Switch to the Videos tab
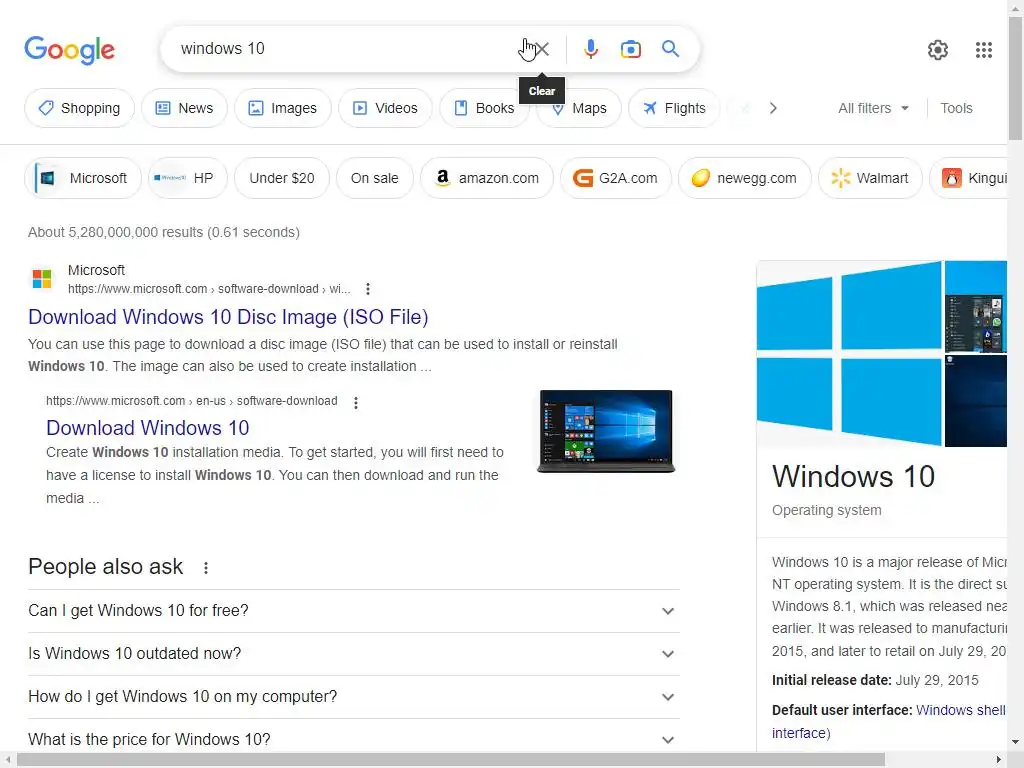1024x768 pixels. 385,108
